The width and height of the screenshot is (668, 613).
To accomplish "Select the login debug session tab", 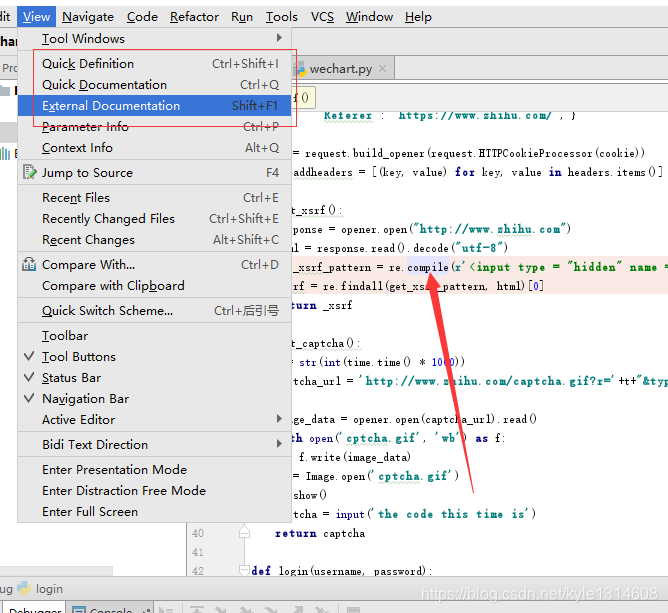I will point(49,589).
